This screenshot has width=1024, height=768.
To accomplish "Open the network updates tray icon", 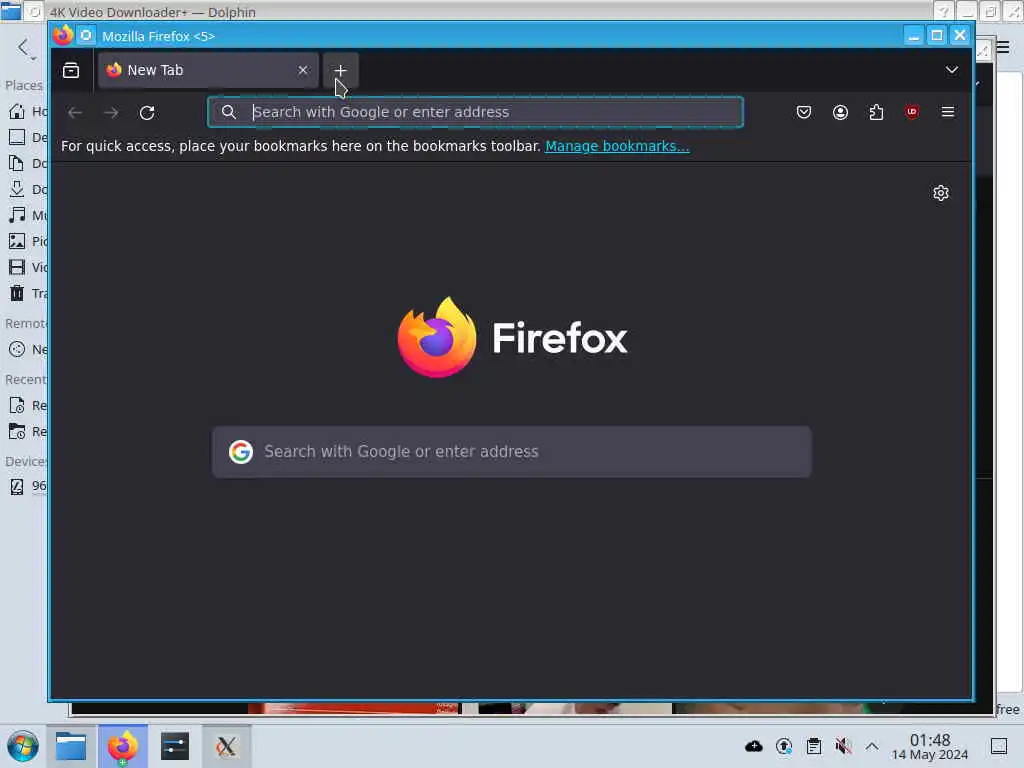I will point(784,746).
